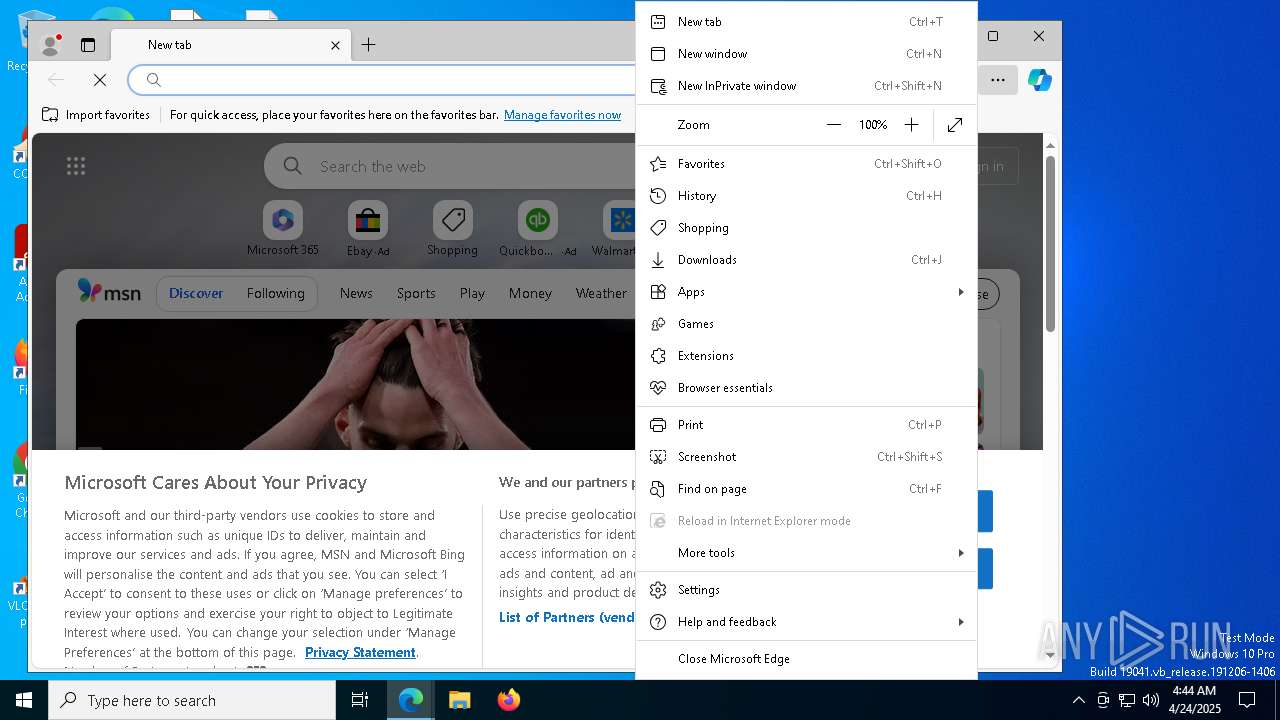Open Downloads from menu
Viewport: 1280px width, 720px height.
[x=806, y=260]
